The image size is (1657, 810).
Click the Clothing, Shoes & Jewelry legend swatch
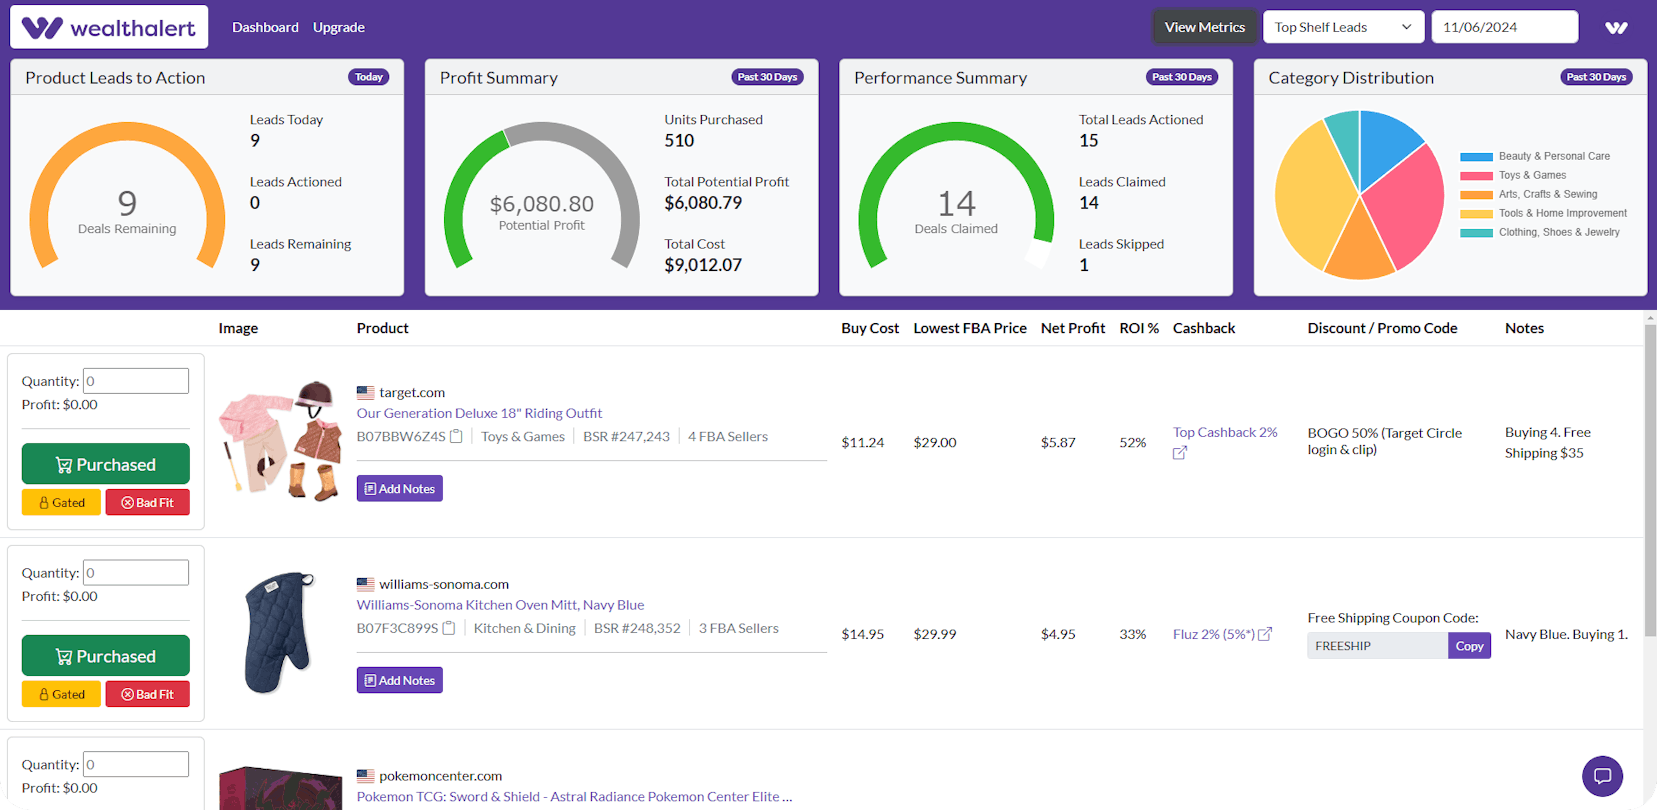(1476, 233)
